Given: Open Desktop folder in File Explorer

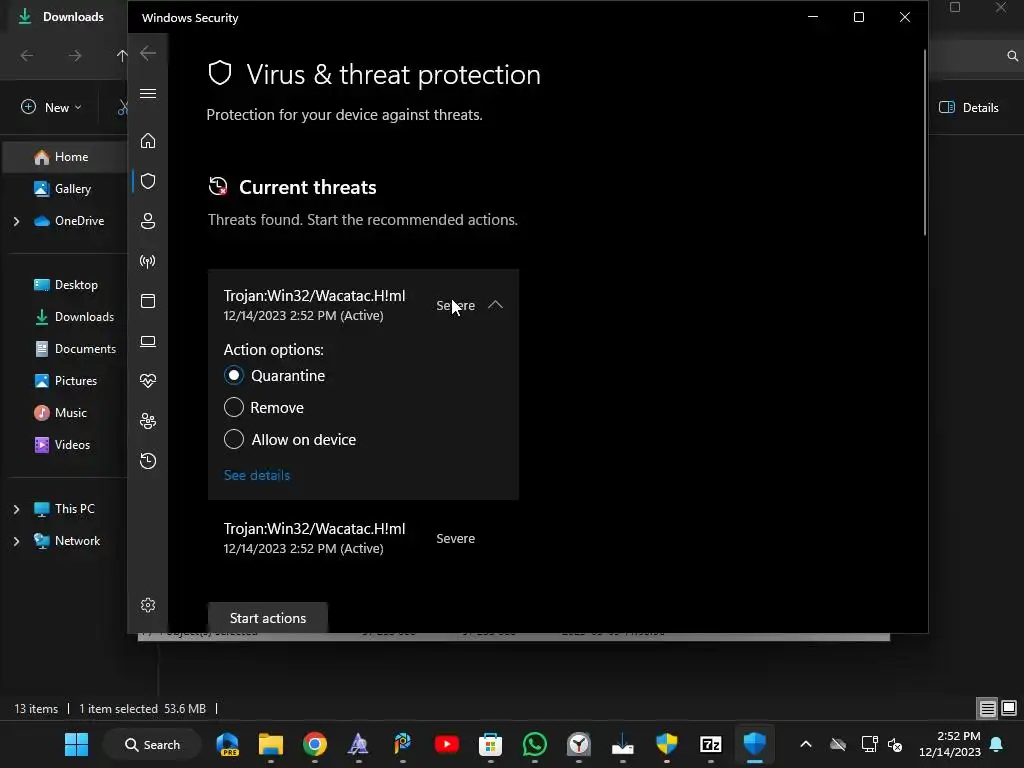Looking at the screenshot, I should pos(65,285).
